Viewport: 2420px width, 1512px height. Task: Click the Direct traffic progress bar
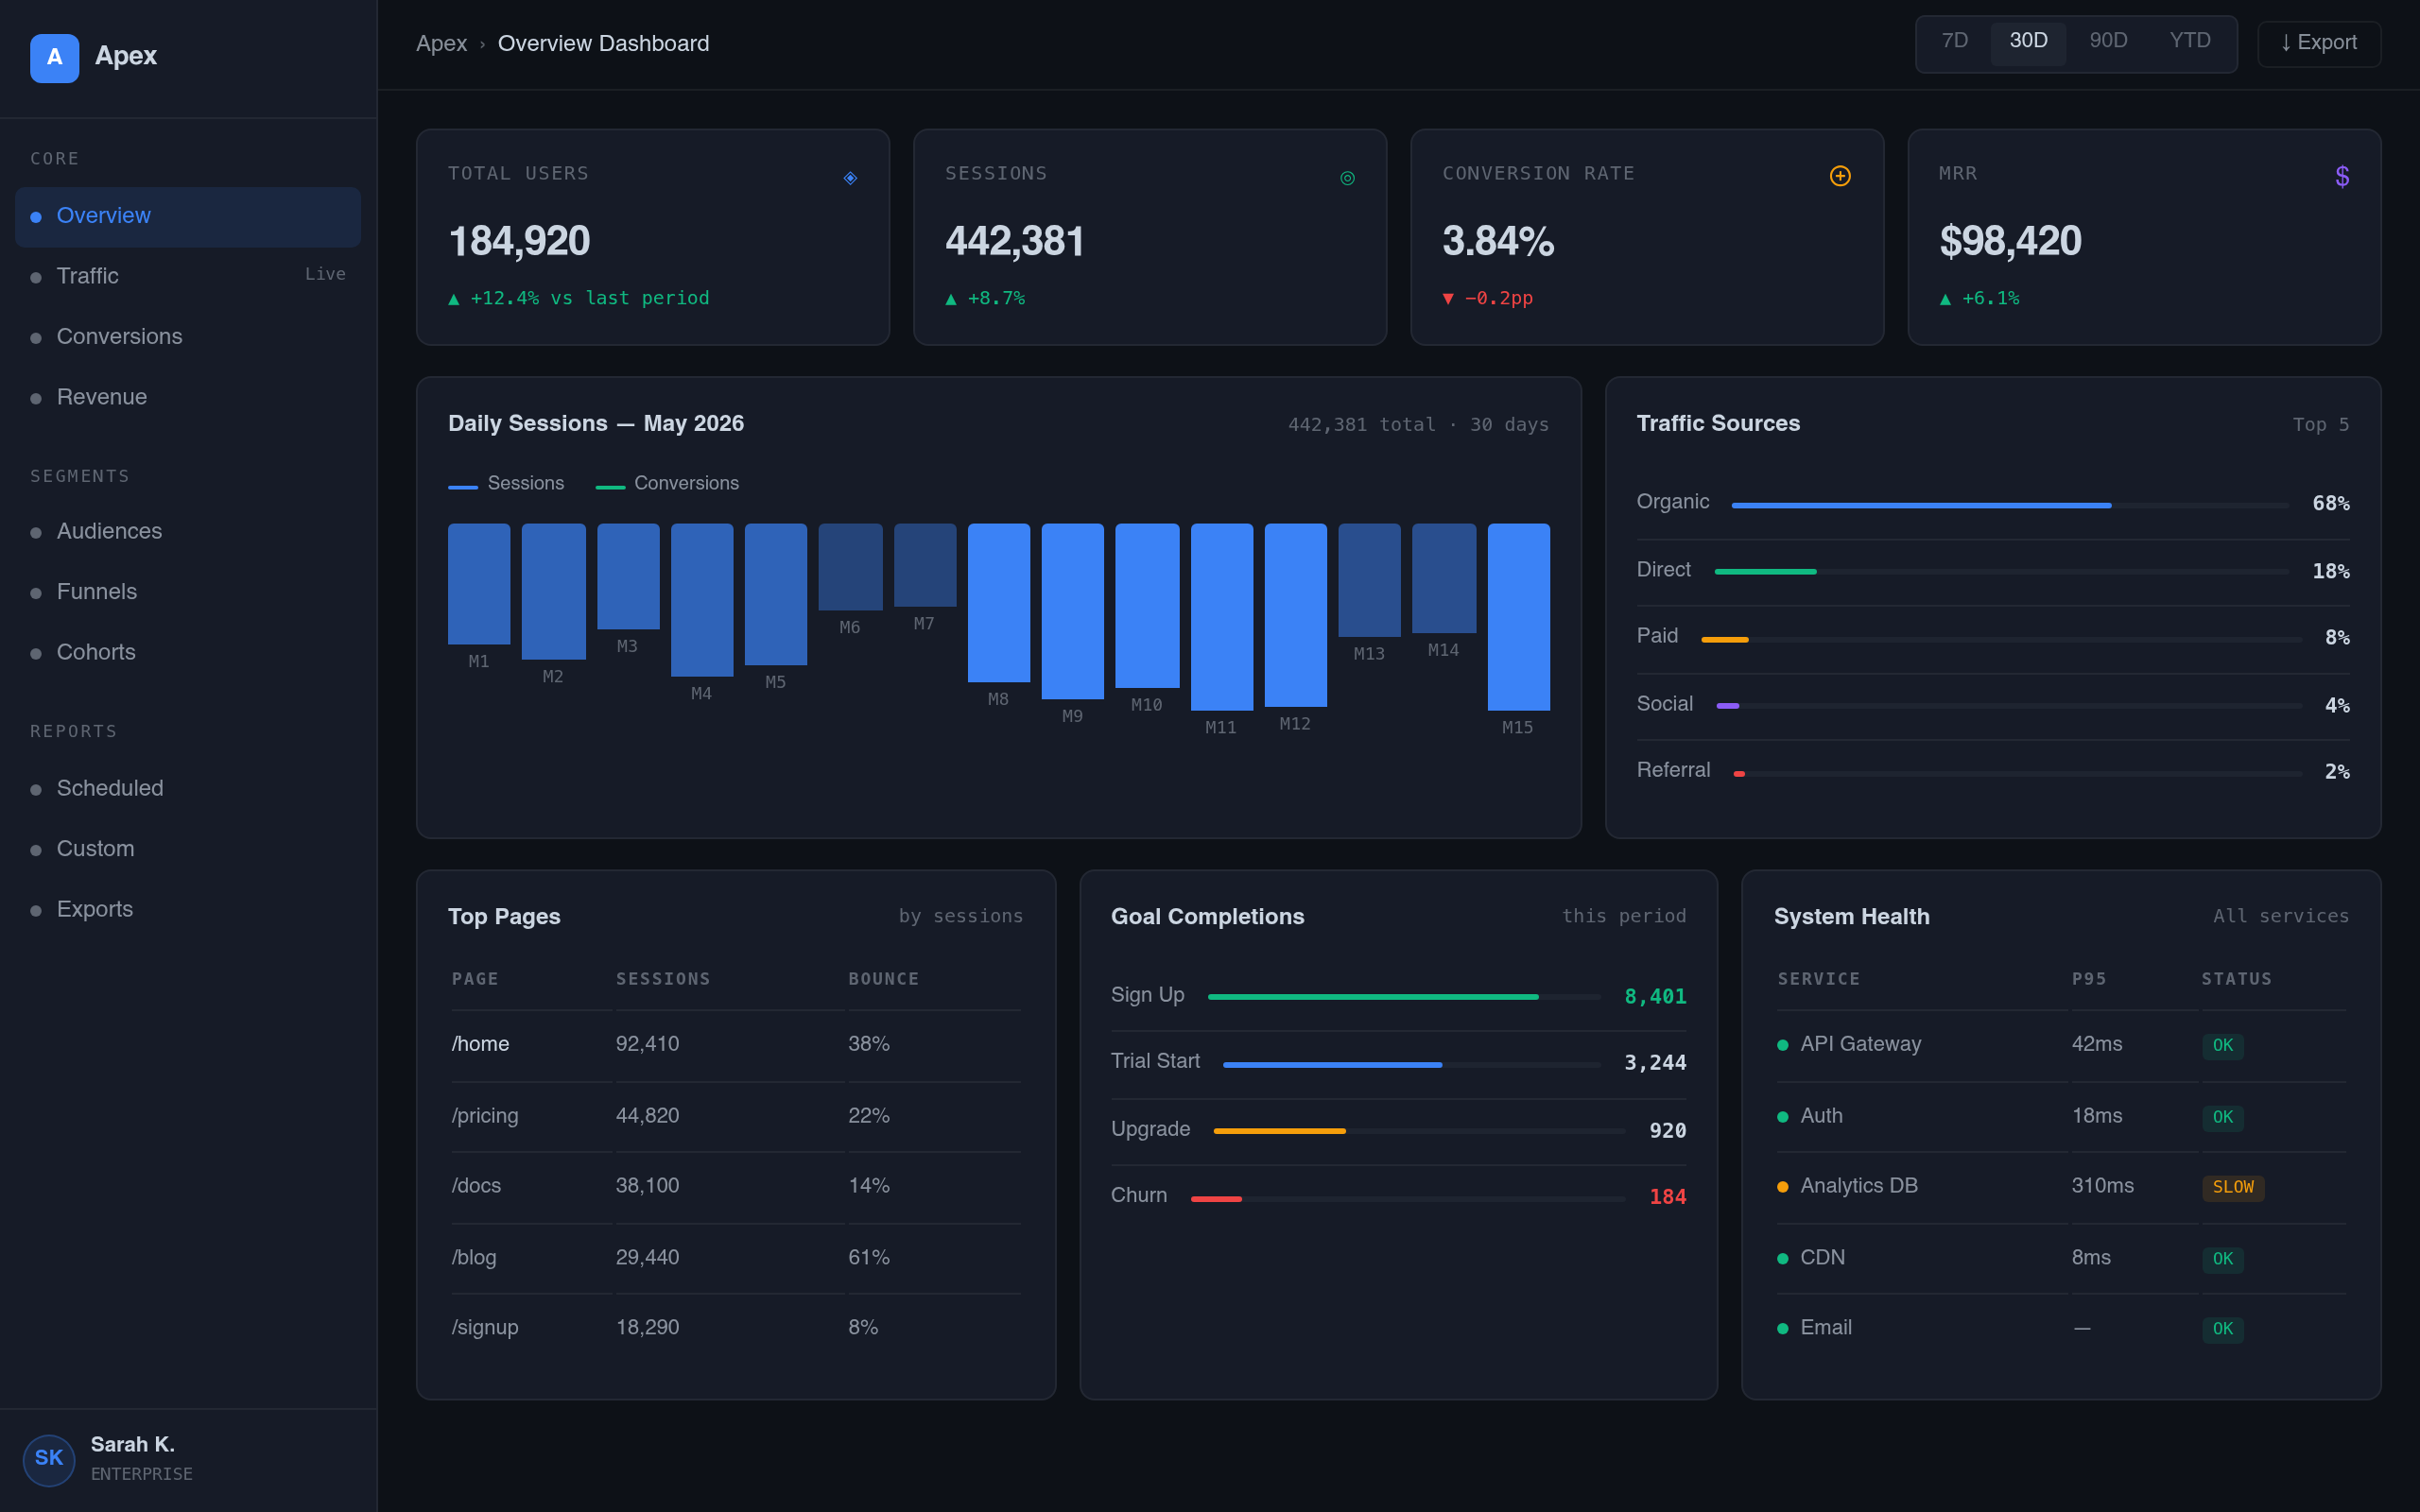[2001, 572]
